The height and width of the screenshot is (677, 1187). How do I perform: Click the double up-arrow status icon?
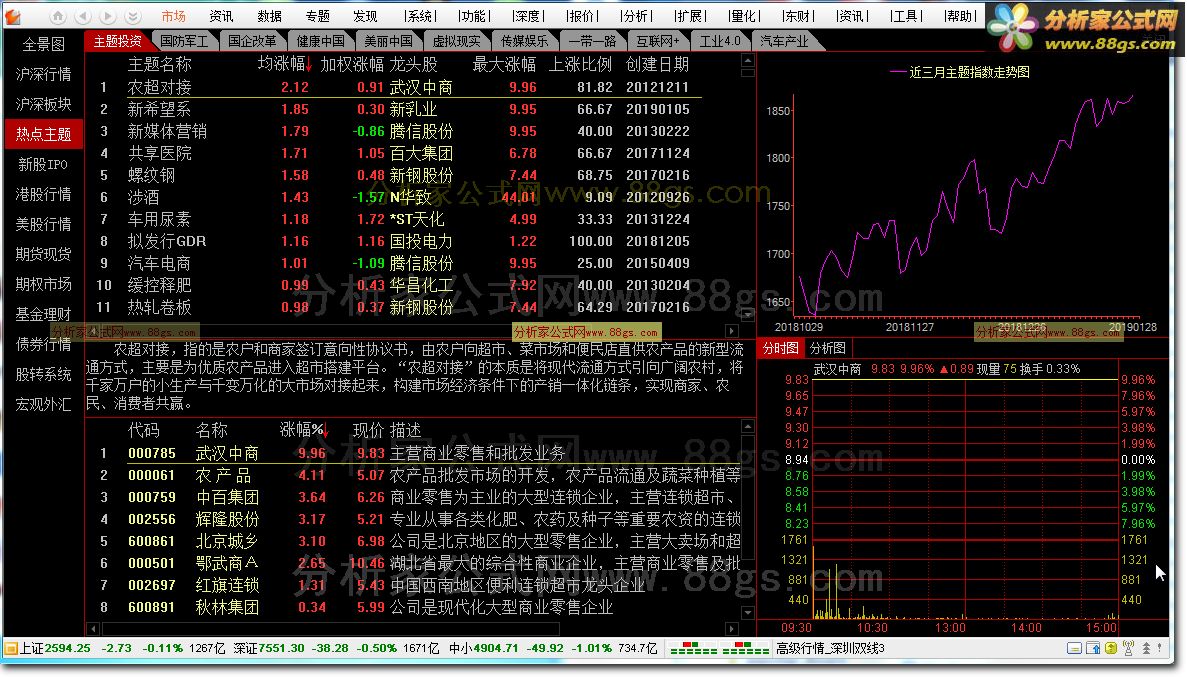point(1146,648)
